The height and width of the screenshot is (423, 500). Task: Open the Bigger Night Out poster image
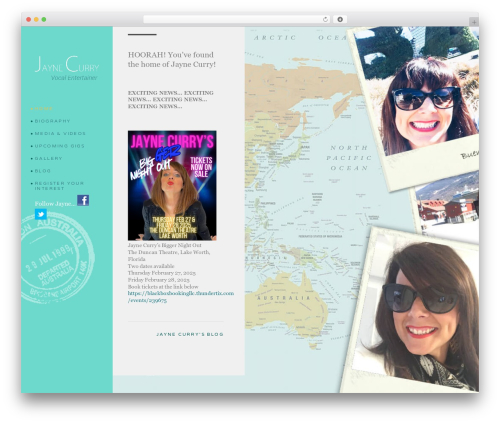[x=172, y=185]
